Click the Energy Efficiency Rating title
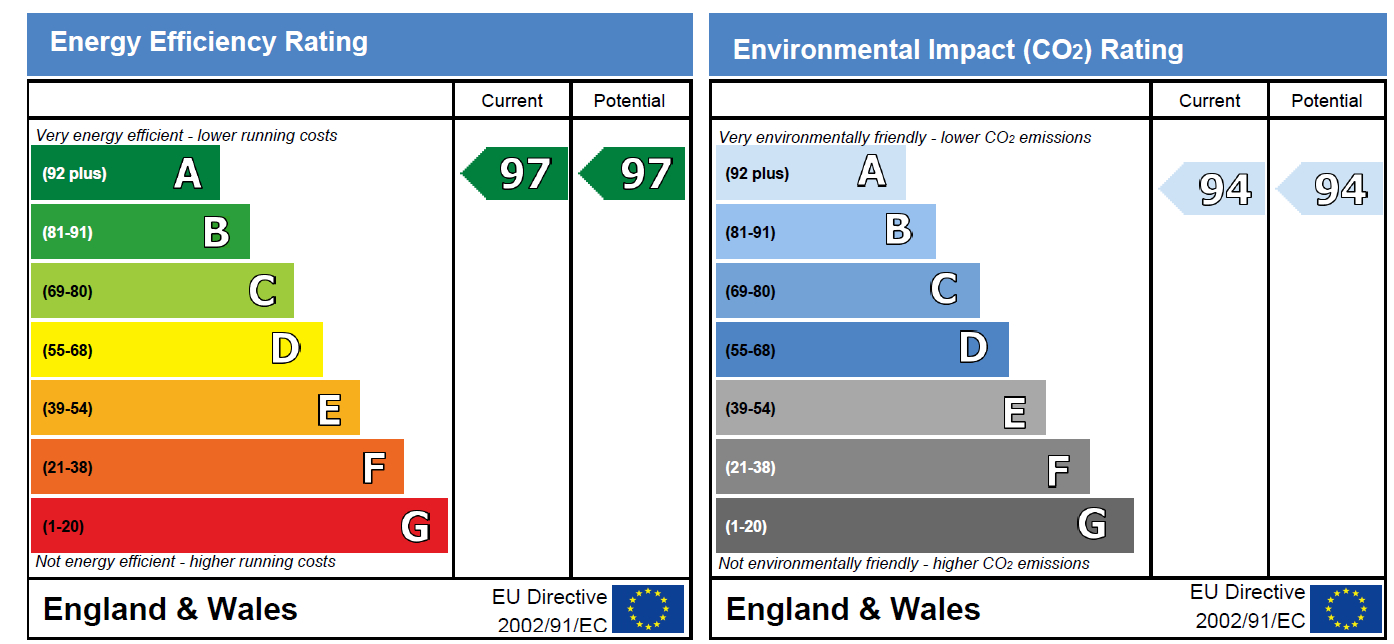The image size is (1394, 644). pos(209,43)
